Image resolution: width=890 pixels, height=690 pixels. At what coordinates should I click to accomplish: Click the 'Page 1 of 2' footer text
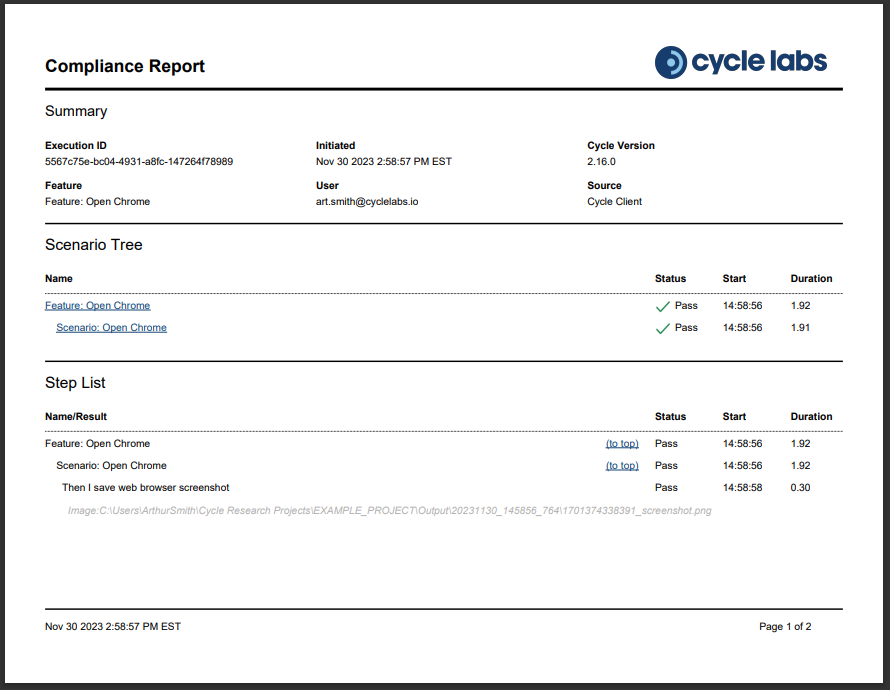(x=785, y=627)
